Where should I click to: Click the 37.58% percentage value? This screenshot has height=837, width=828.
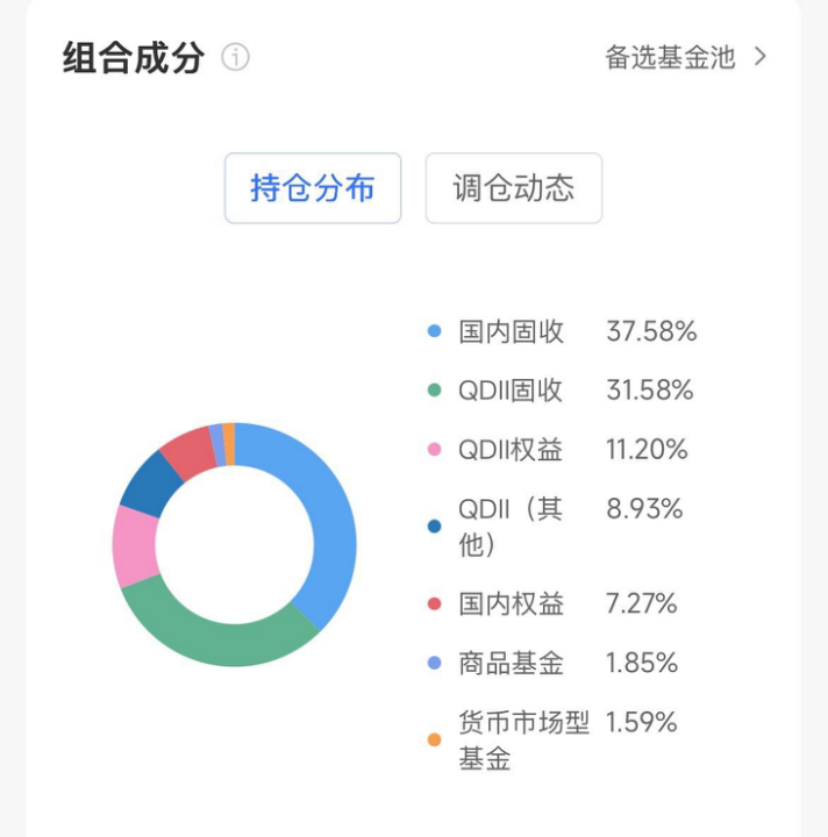[651, 332]
